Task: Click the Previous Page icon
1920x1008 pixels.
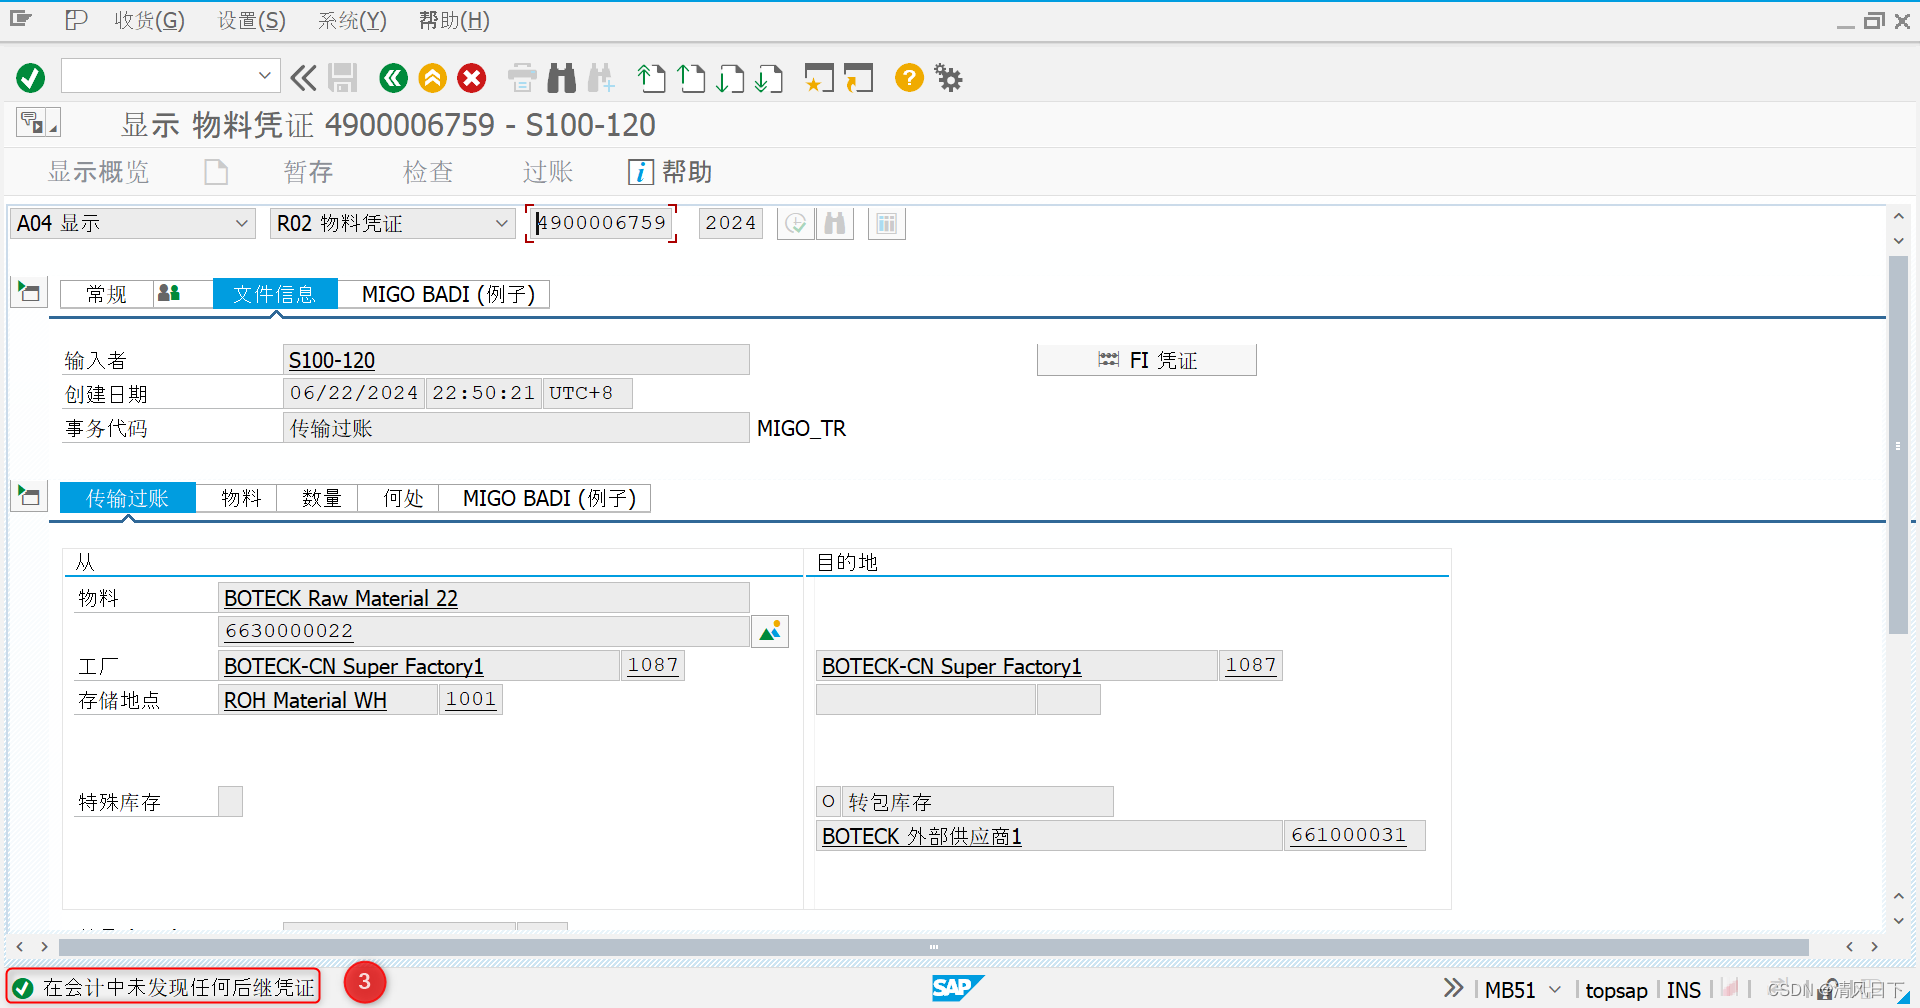Action: click(x=690, y=78)
